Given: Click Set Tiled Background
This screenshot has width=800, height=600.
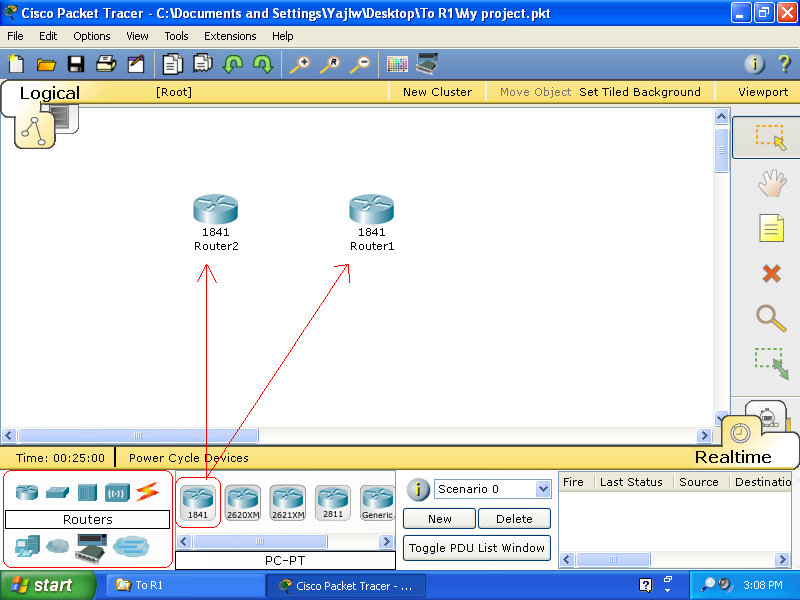Looking at the screenshot, I should [640, 92].
